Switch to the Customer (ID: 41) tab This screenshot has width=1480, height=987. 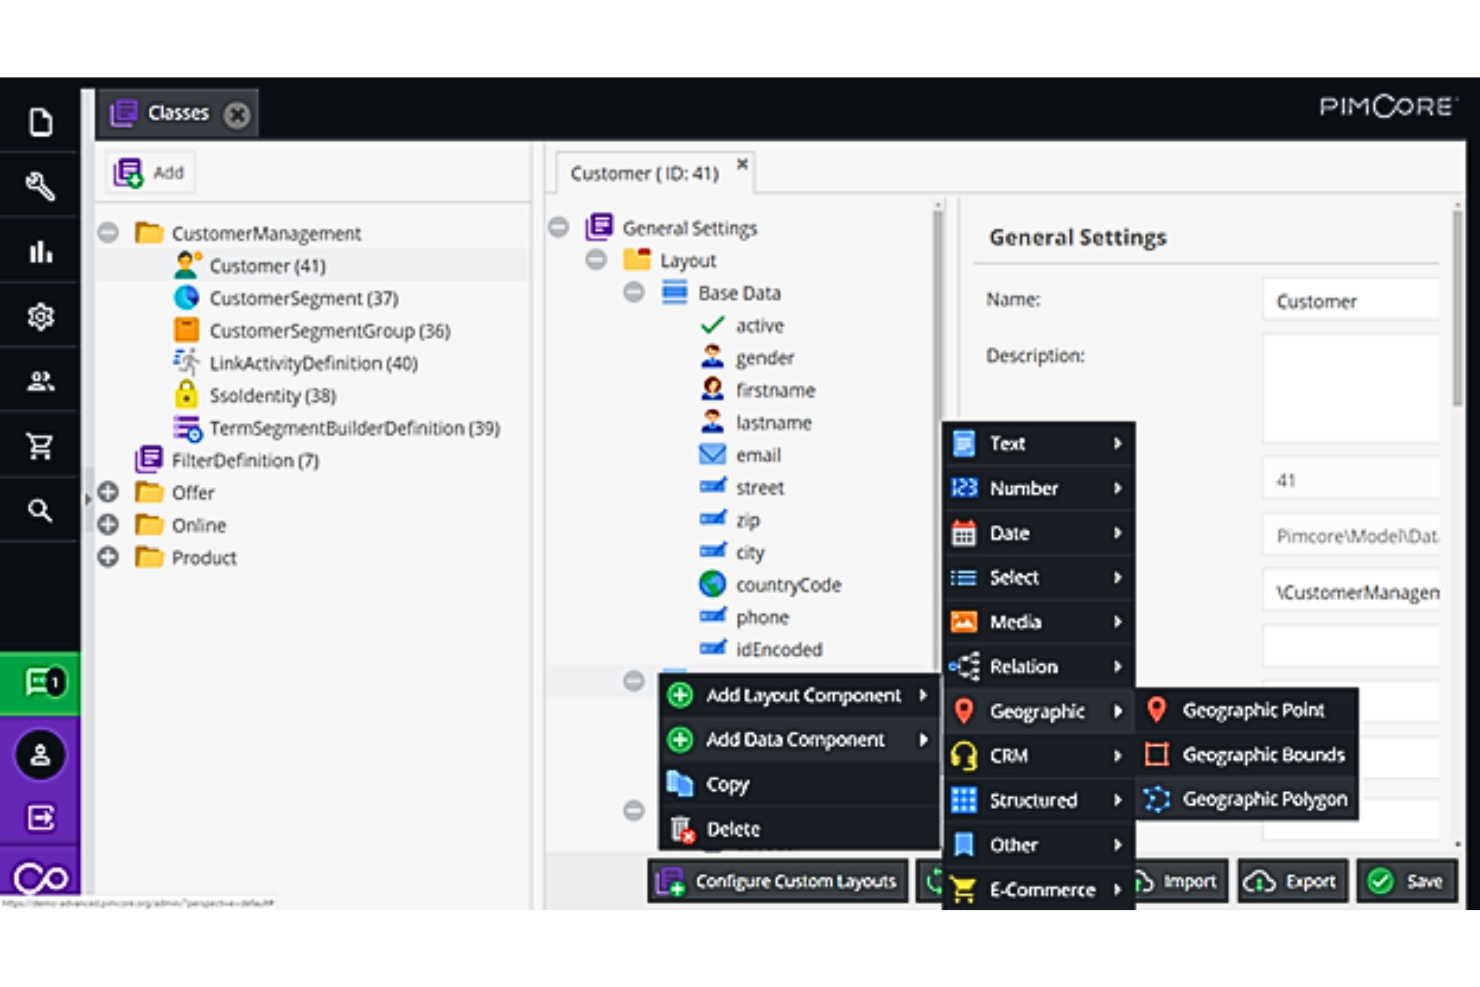click(x=644, y=173)
